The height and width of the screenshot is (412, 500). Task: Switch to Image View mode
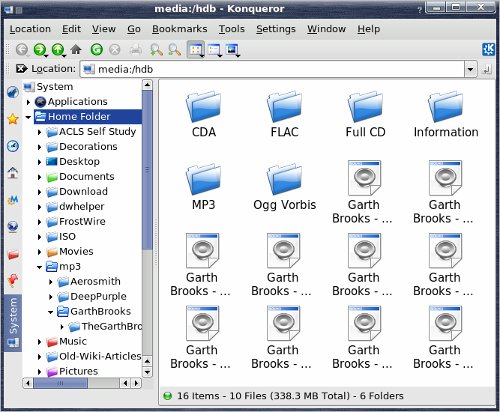click(x=232, y=50)
